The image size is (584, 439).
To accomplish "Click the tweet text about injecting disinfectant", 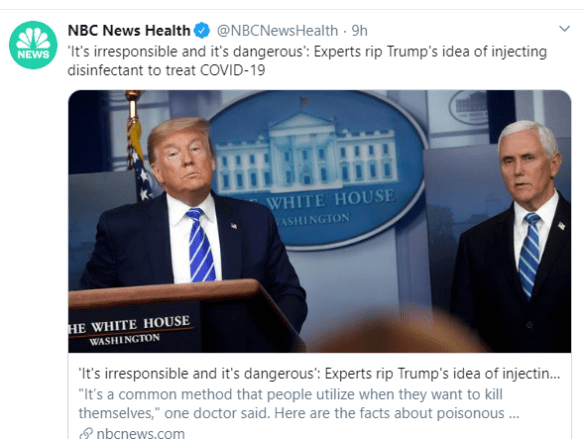I will [x=307, y=61].
